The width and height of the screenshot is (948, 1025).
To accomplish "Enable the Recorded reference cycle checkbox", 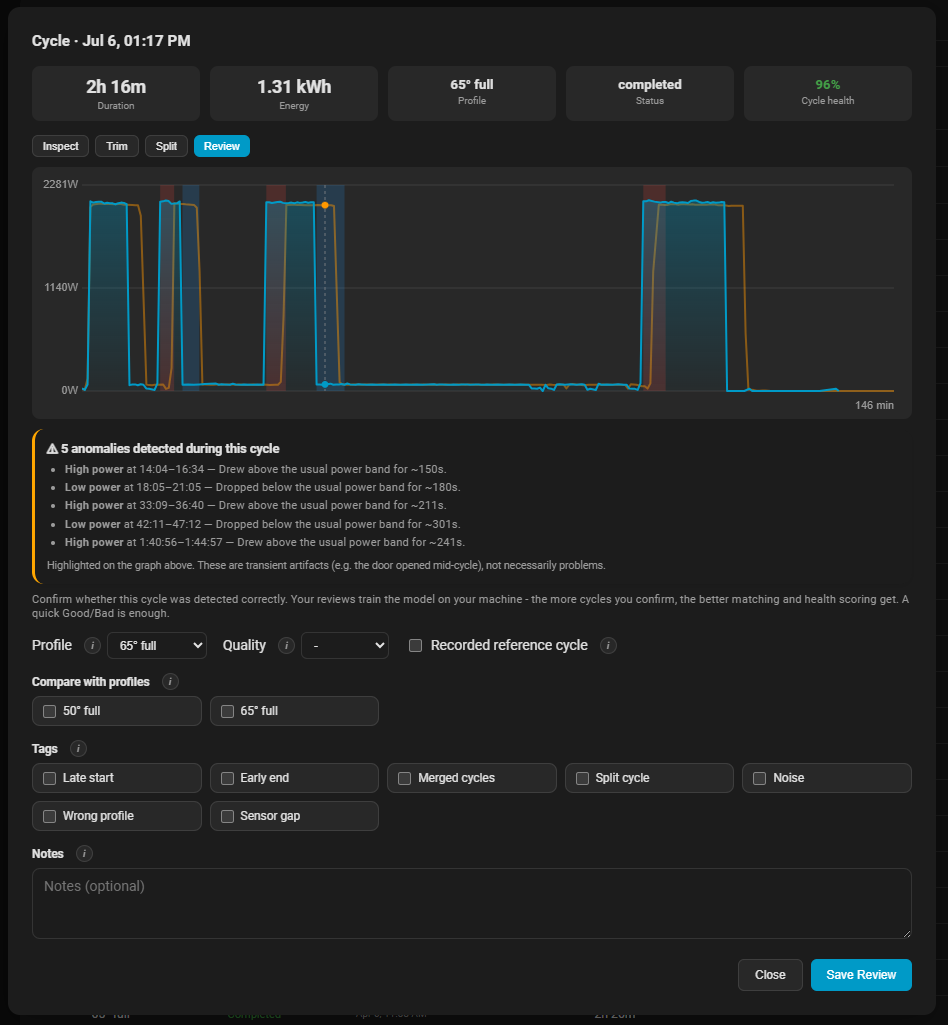I will click(415, 646).
